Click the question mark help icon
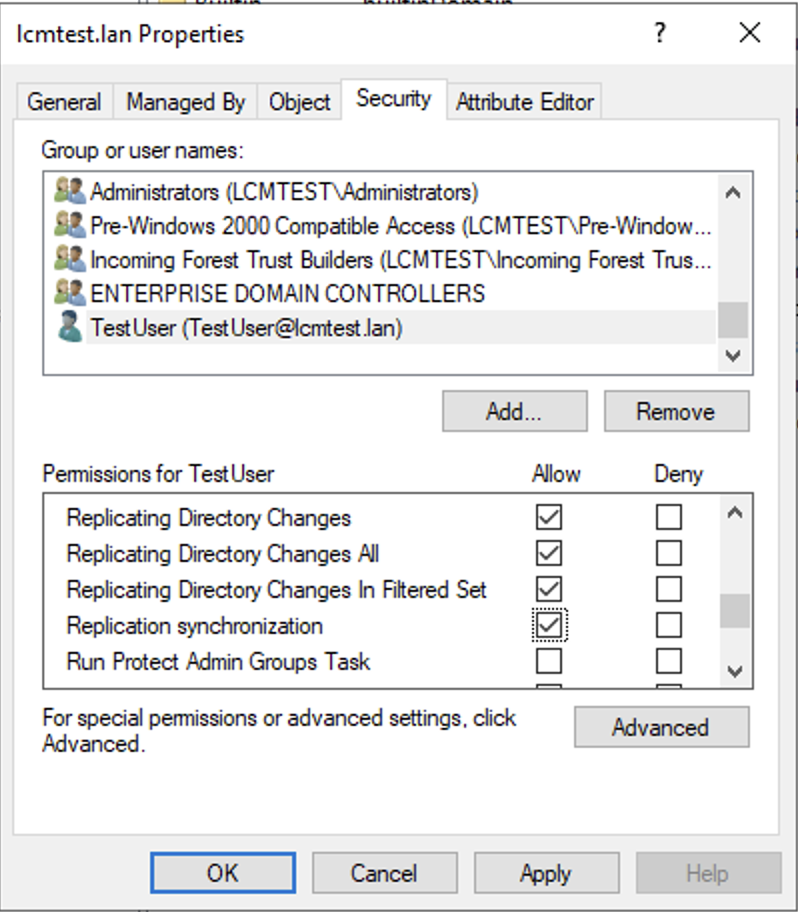Screen dimensions: 798x912 point(660,34)
